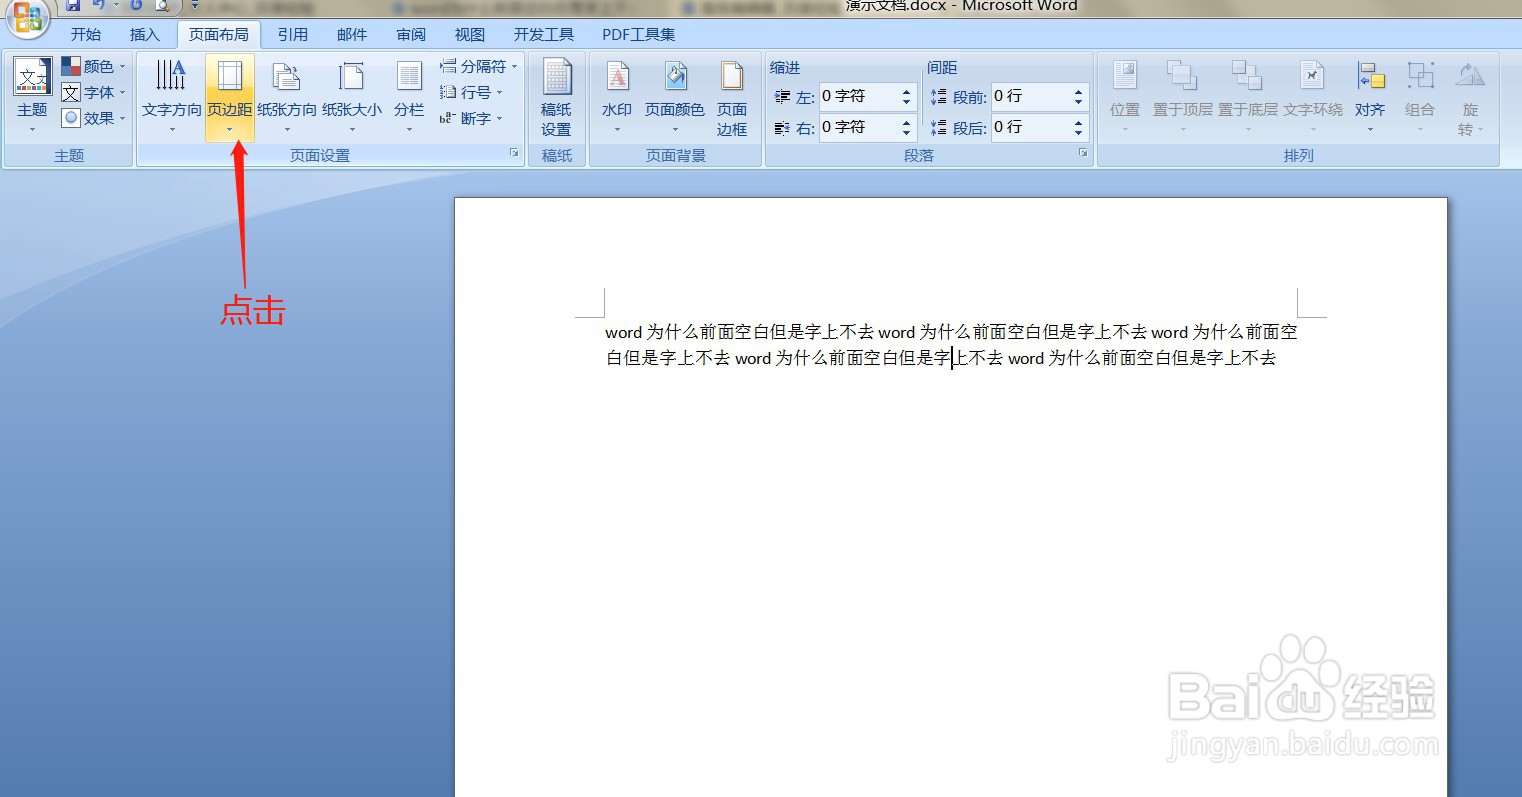Open the PDF工具集 tab
The image size is (1522, 797).
click(638, 34)
